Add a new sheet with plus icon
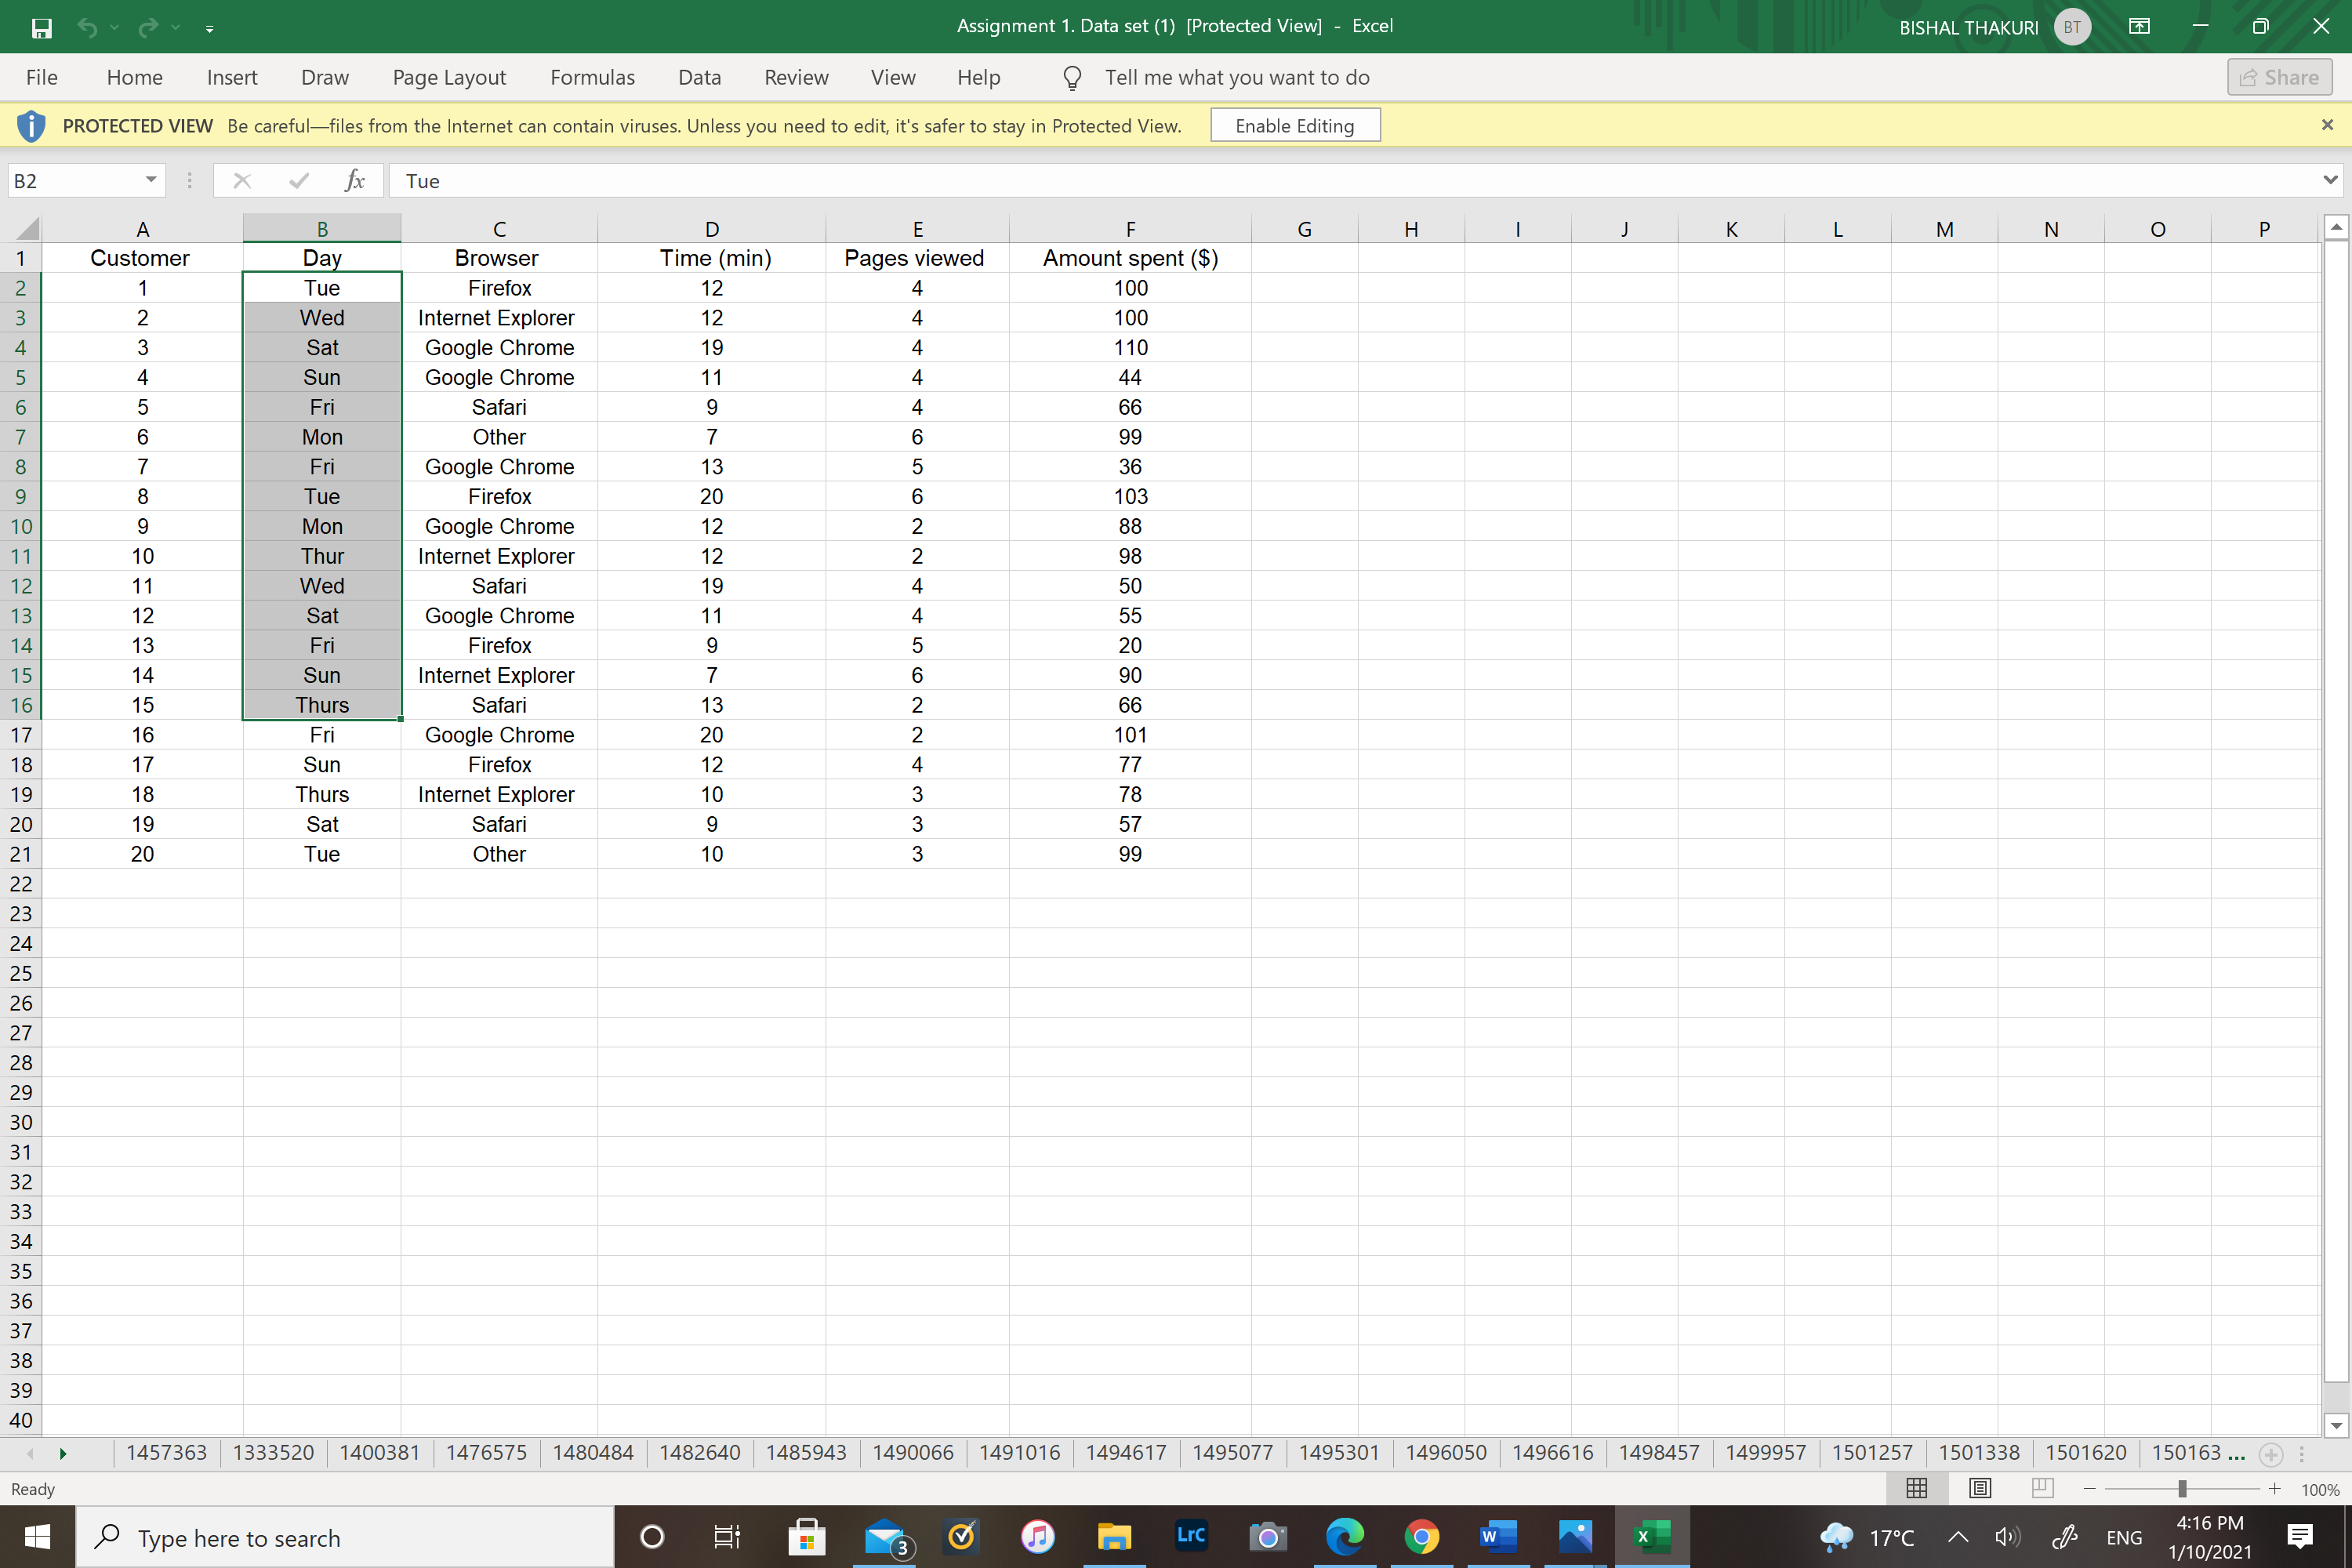2352x1568 pixels. 2271,1454
